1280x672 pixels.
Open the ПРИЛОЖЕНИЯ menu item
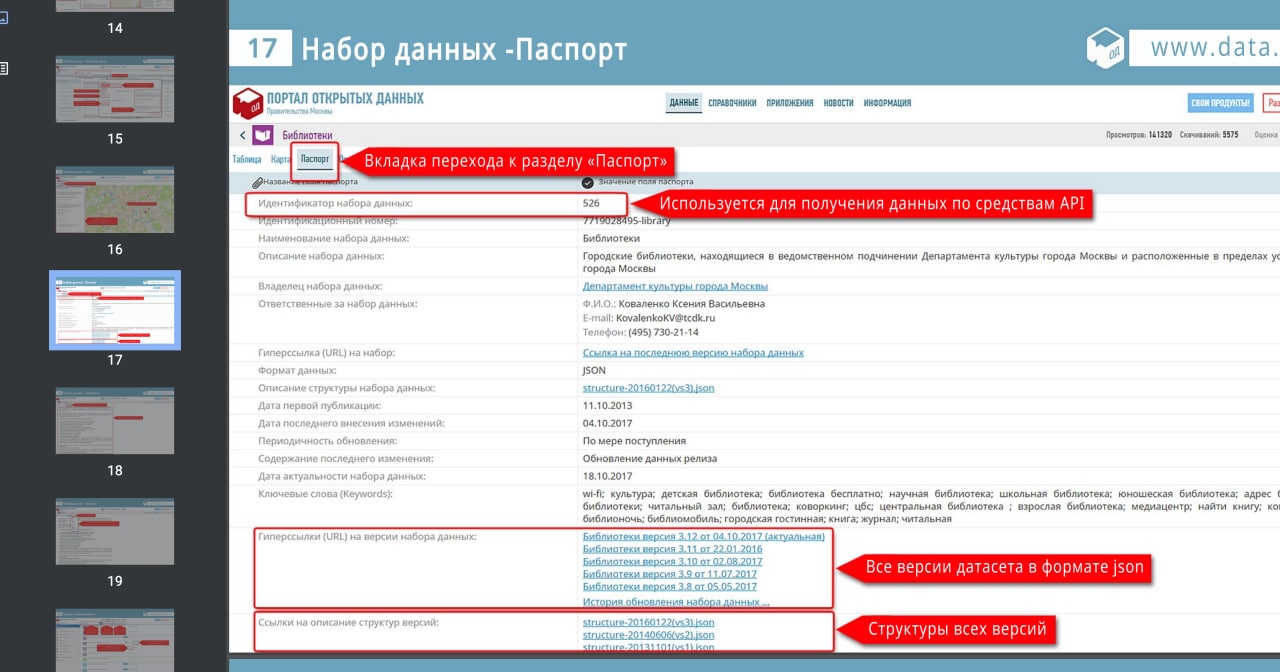[790, 103]
